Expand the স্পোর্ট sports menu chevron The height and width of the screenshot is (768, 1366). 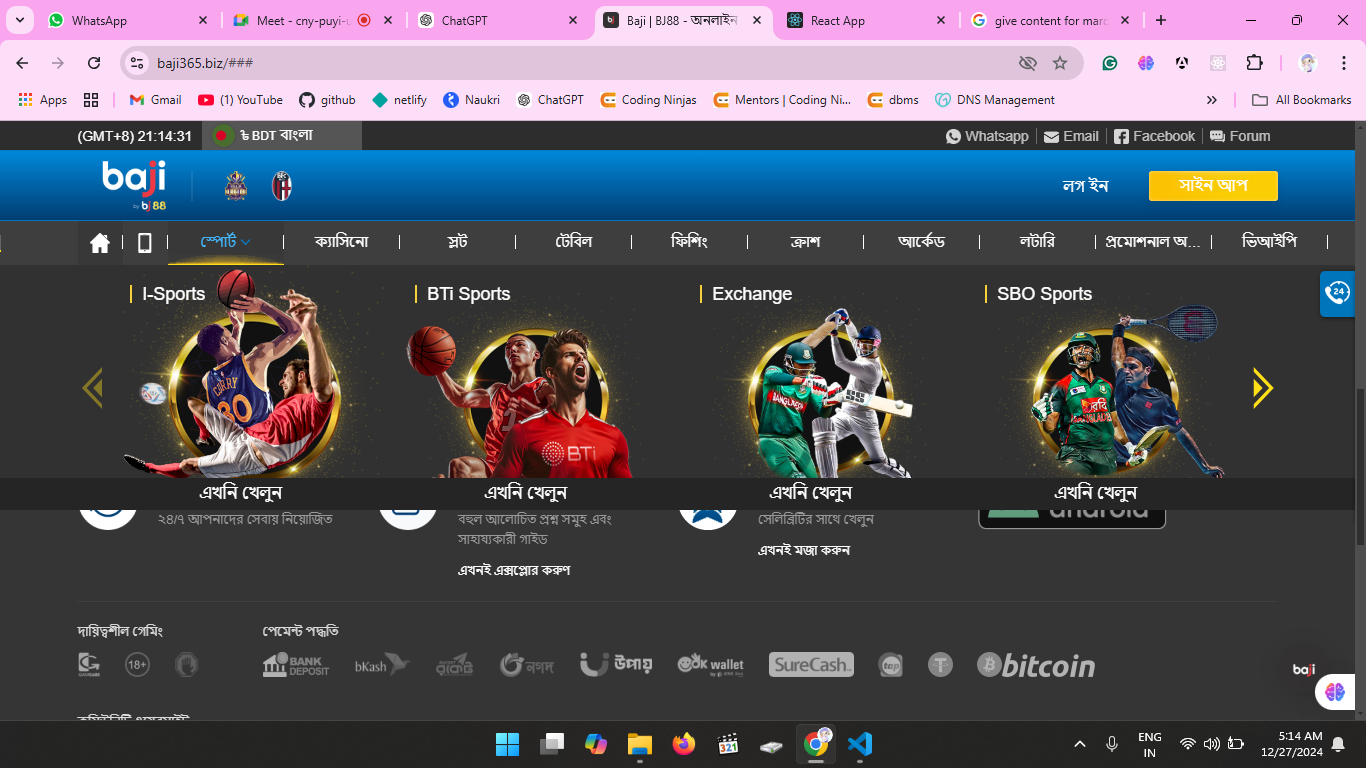[246, 242]
